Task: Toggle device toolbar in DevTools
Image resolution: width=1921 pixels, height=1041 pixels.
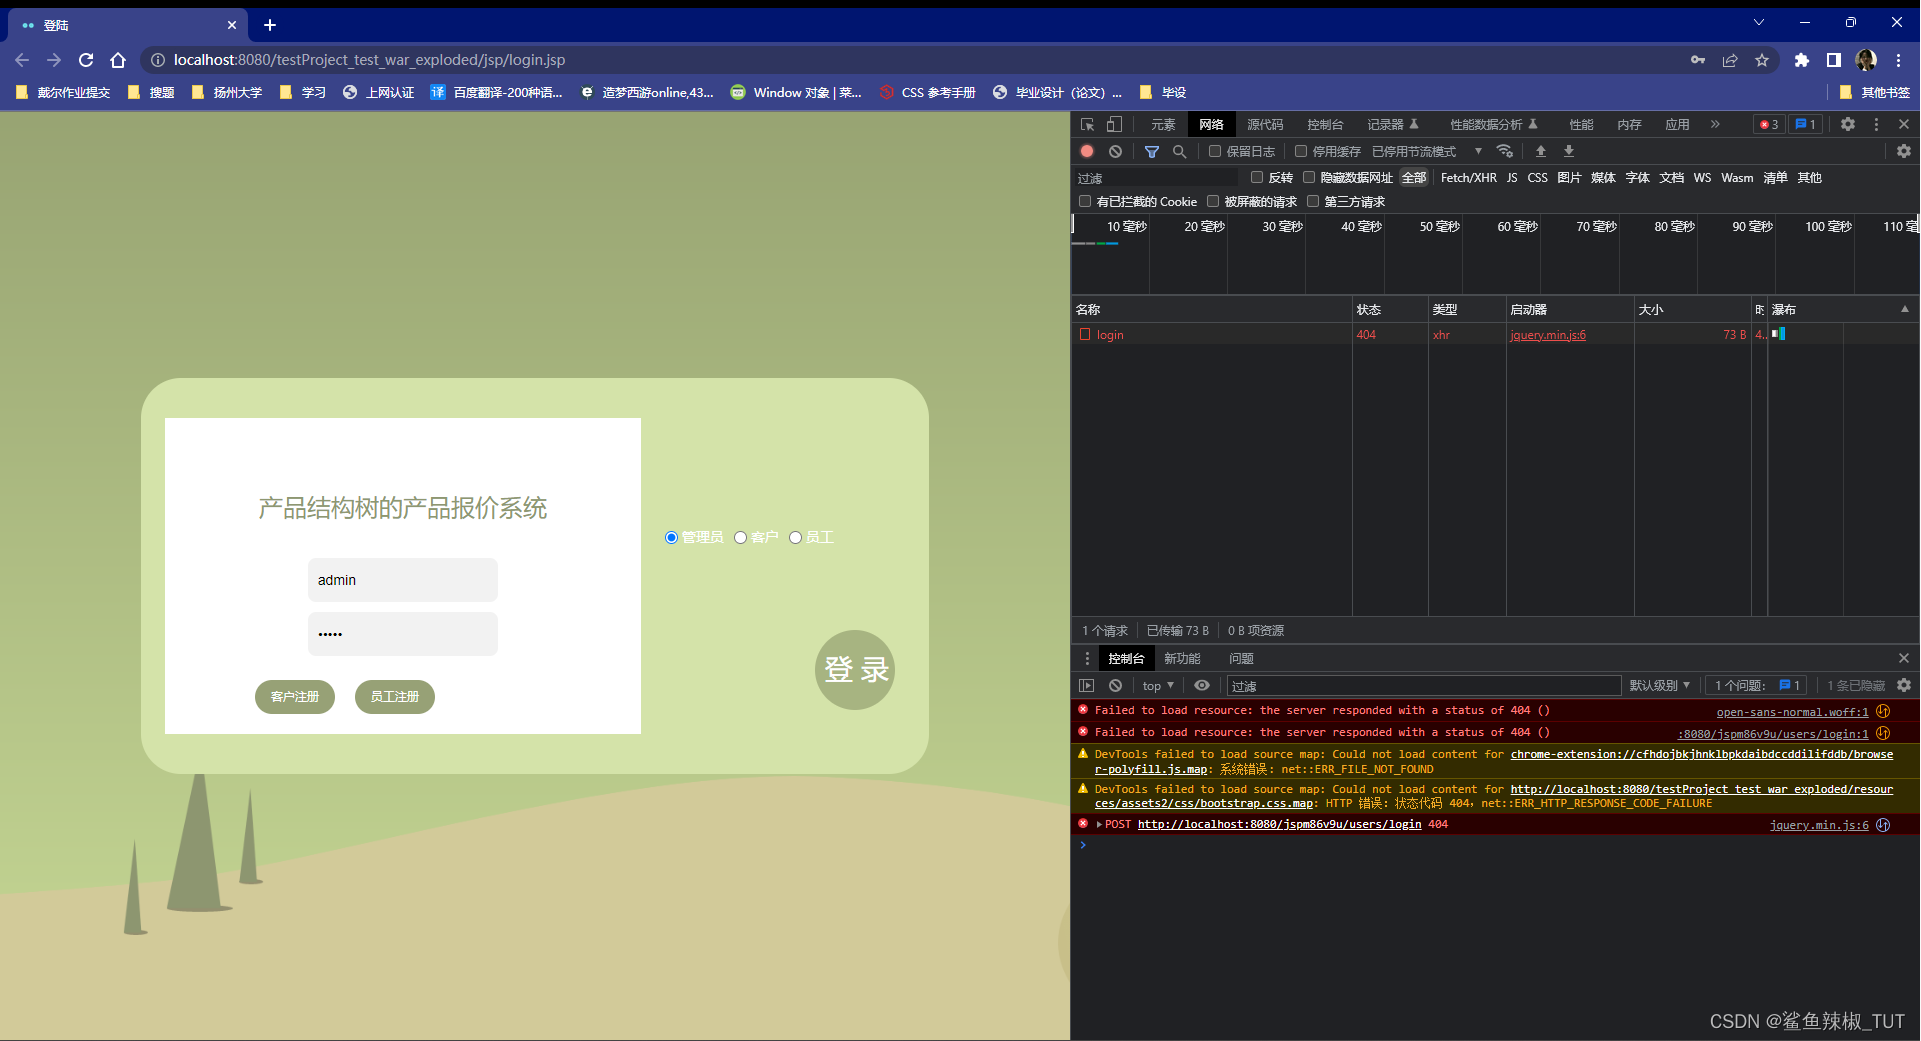Action: pyautogui.click(x=1114, y=124)
